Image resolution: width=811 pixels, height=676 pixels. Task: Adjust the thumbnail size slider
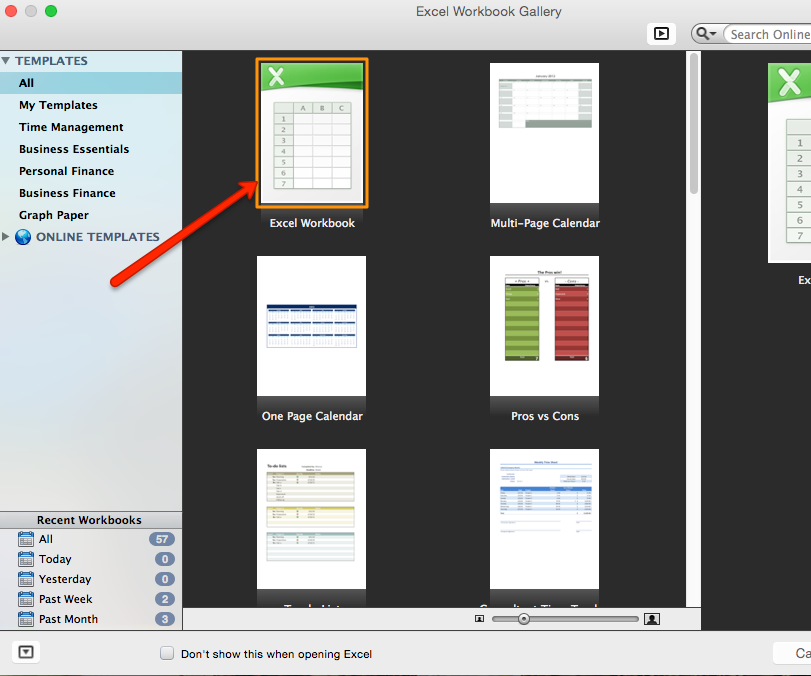(x=524, y=619)
